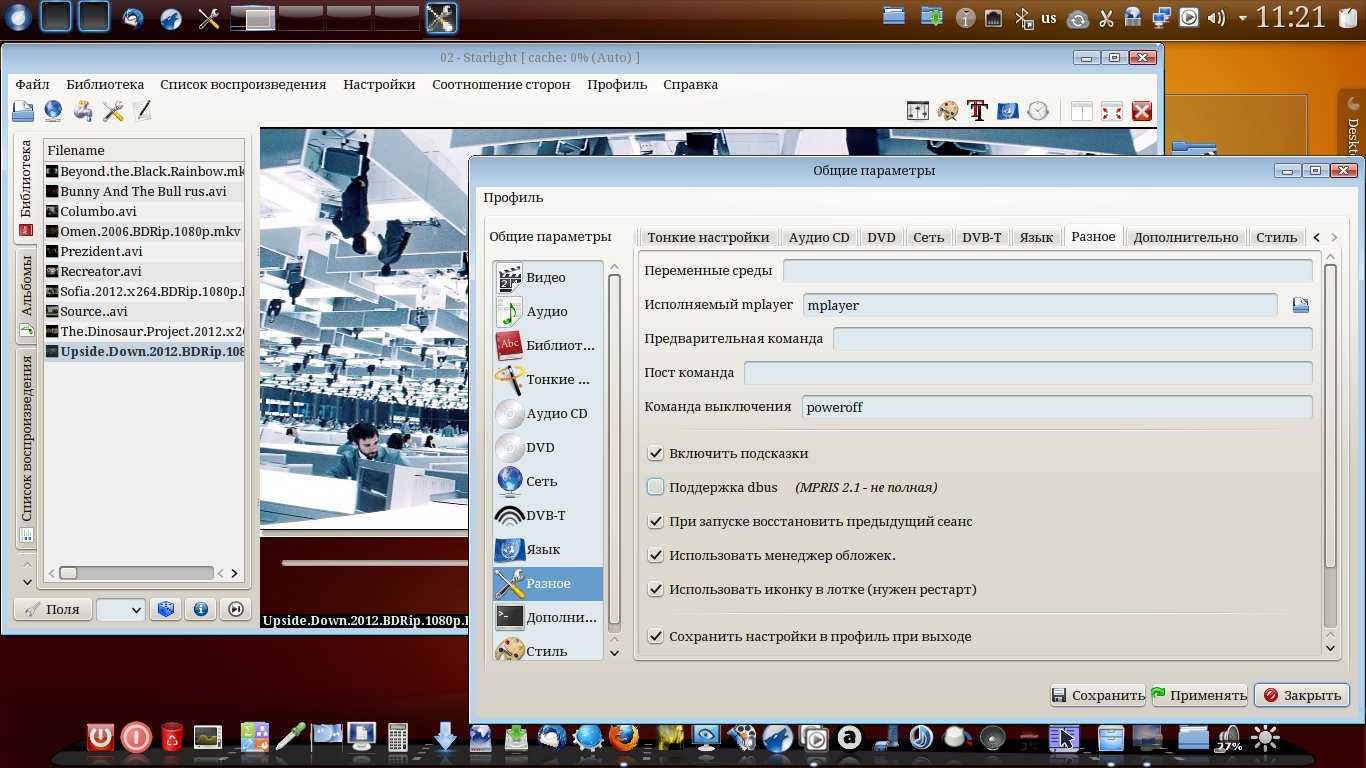
Task: Enable the 'Поддержка dbus' checkbox
Action: [x=656, y=487]
